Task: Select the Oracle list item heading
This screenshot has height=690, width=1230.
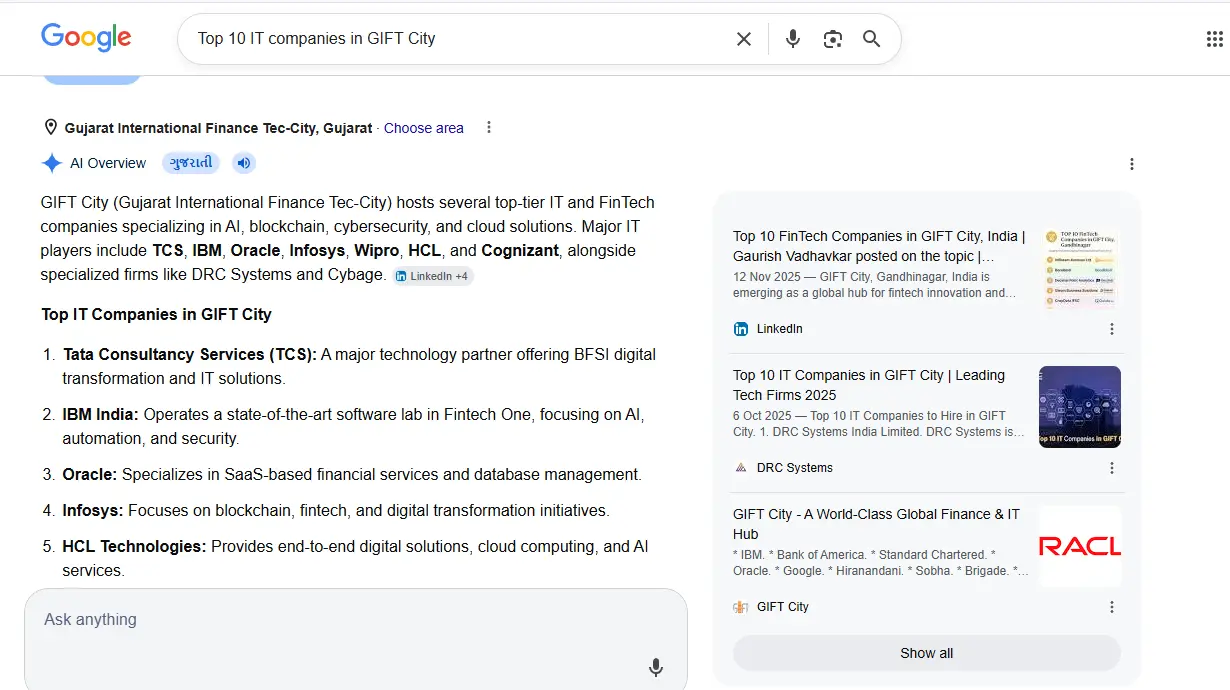Action: click(x=90, y=474)
